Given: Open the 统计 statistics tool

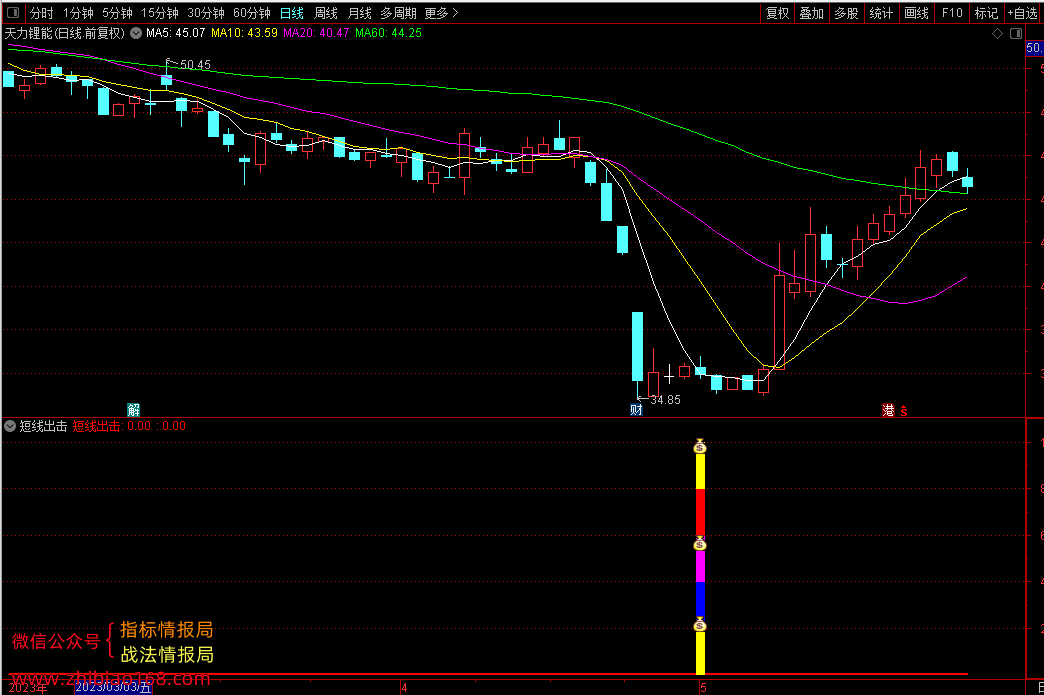Looking at the screenshot, I should (x=881, y=13).
